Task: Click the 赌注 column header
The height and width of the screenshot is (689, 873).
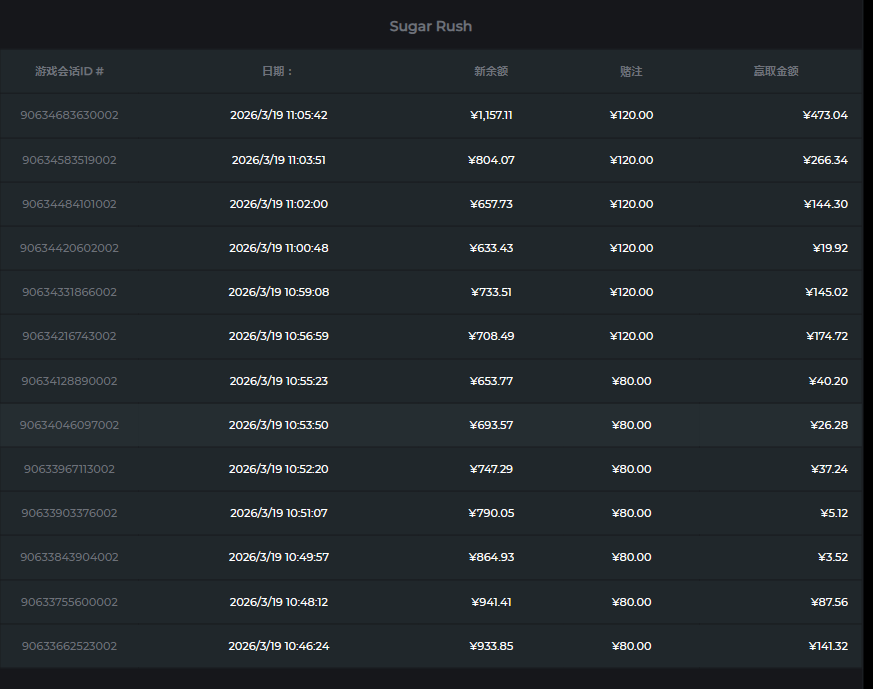Action: point(631,71)
